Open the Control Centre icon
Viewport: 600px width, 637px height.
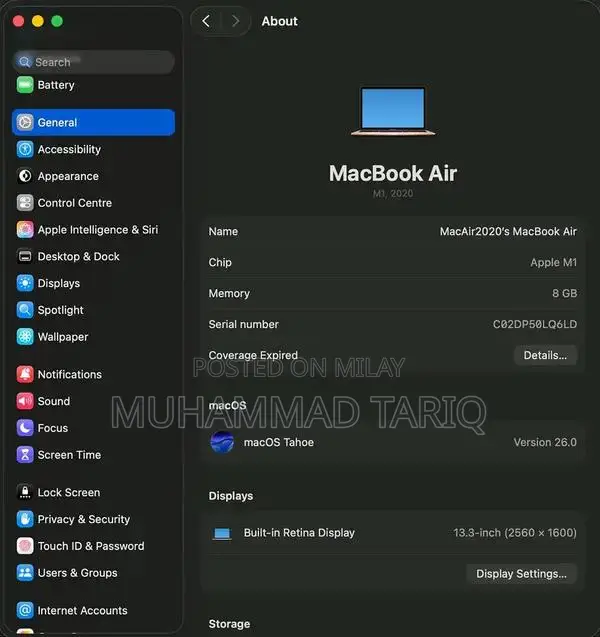click(x=25, y=203)
